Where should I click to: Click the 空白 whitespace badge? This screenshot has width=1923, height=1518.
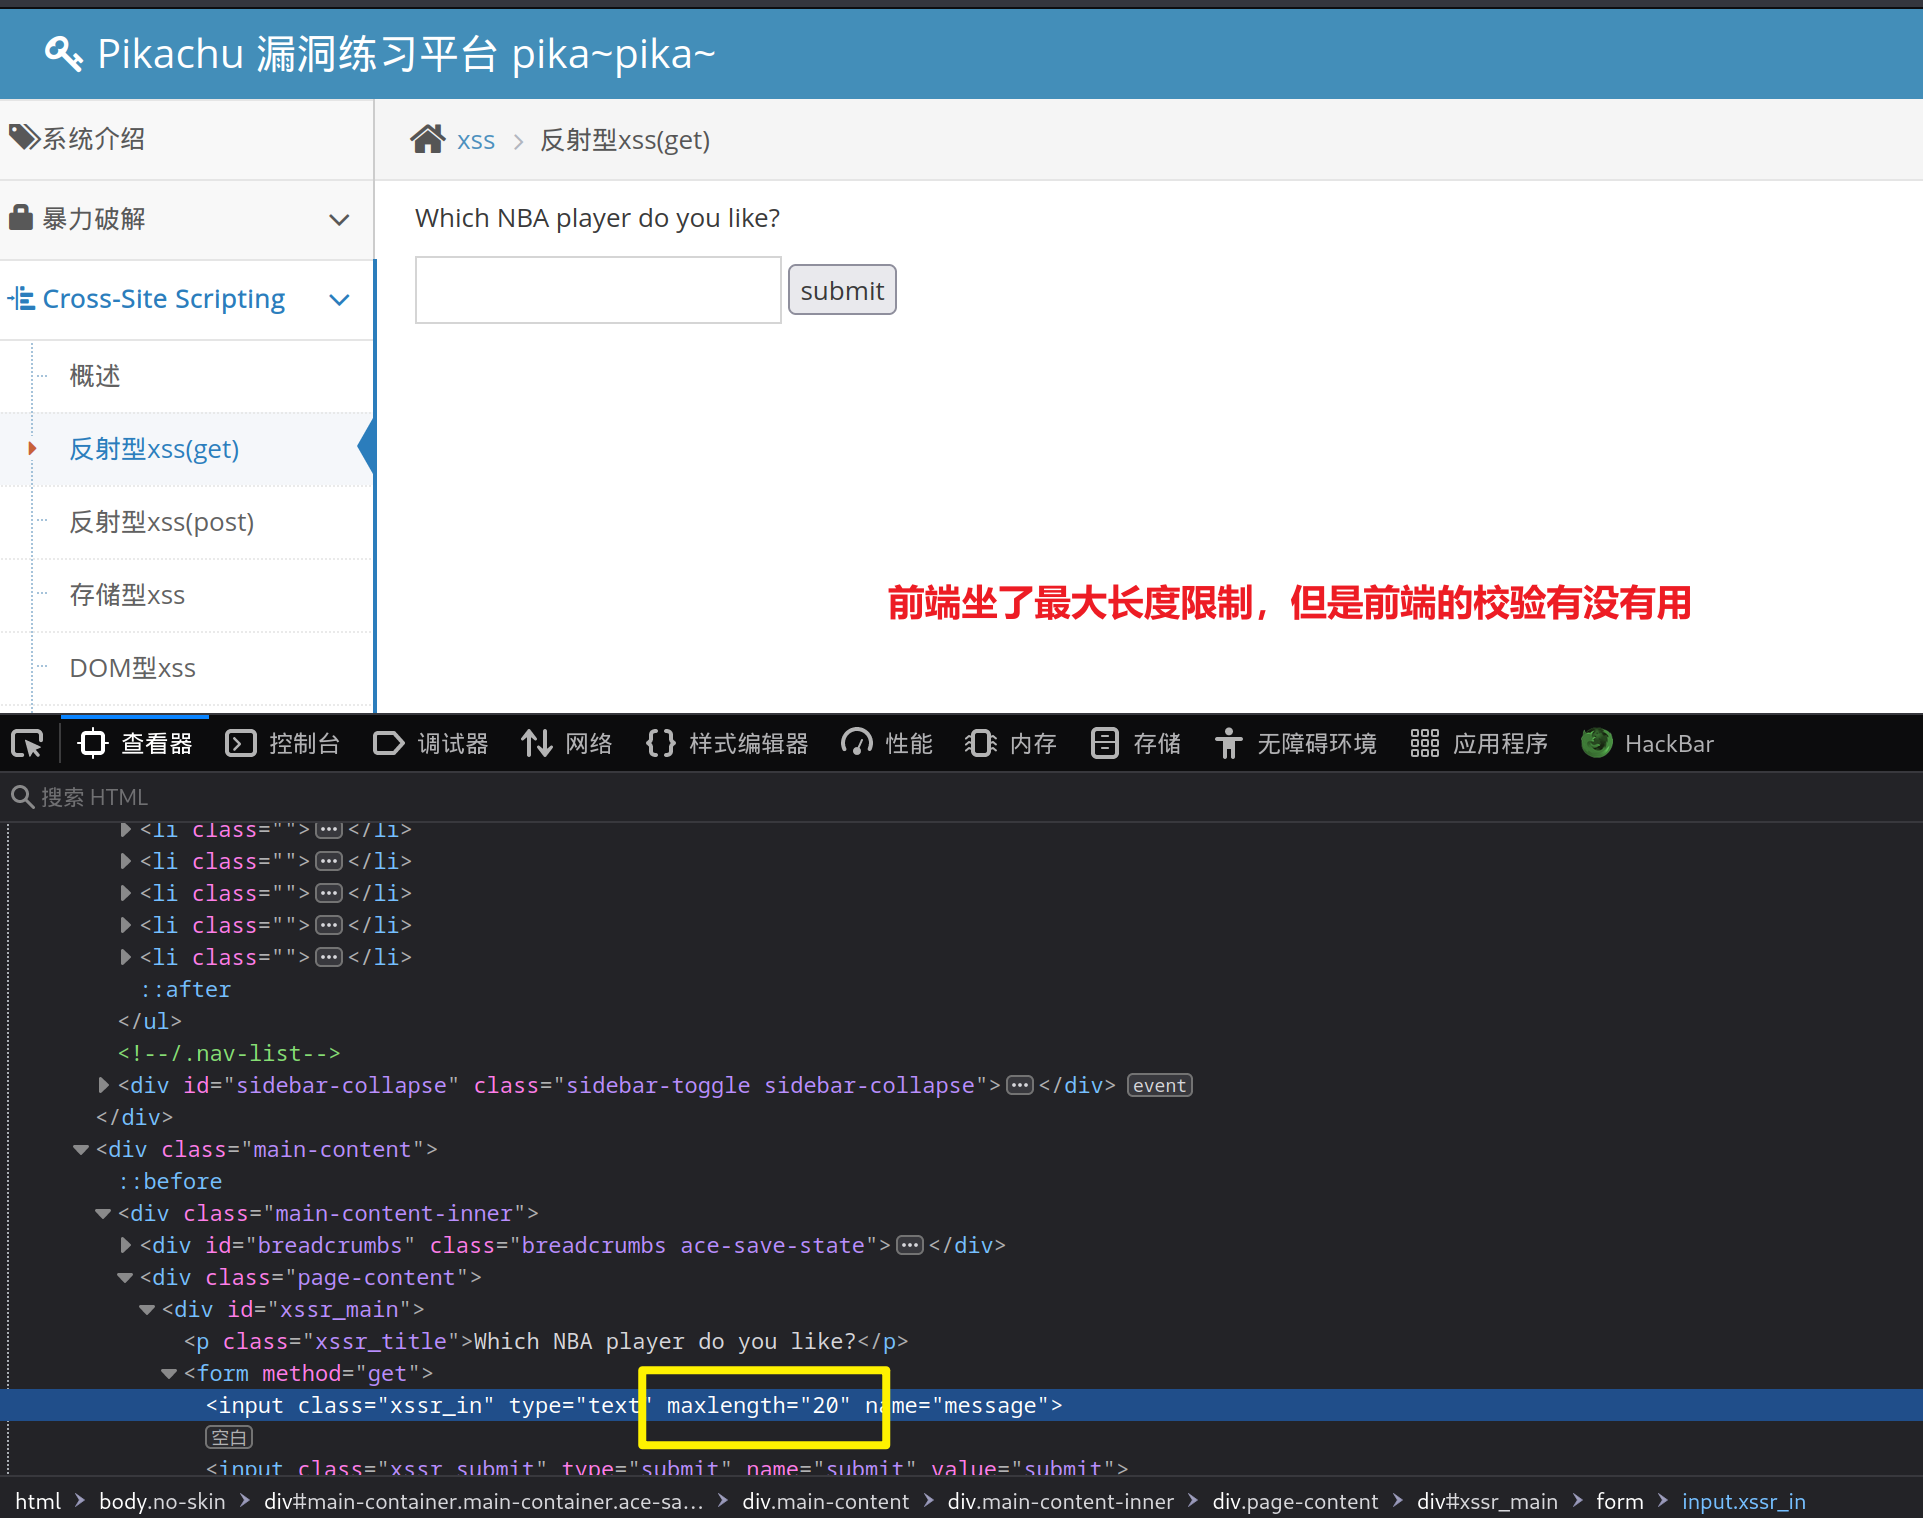229,1437
